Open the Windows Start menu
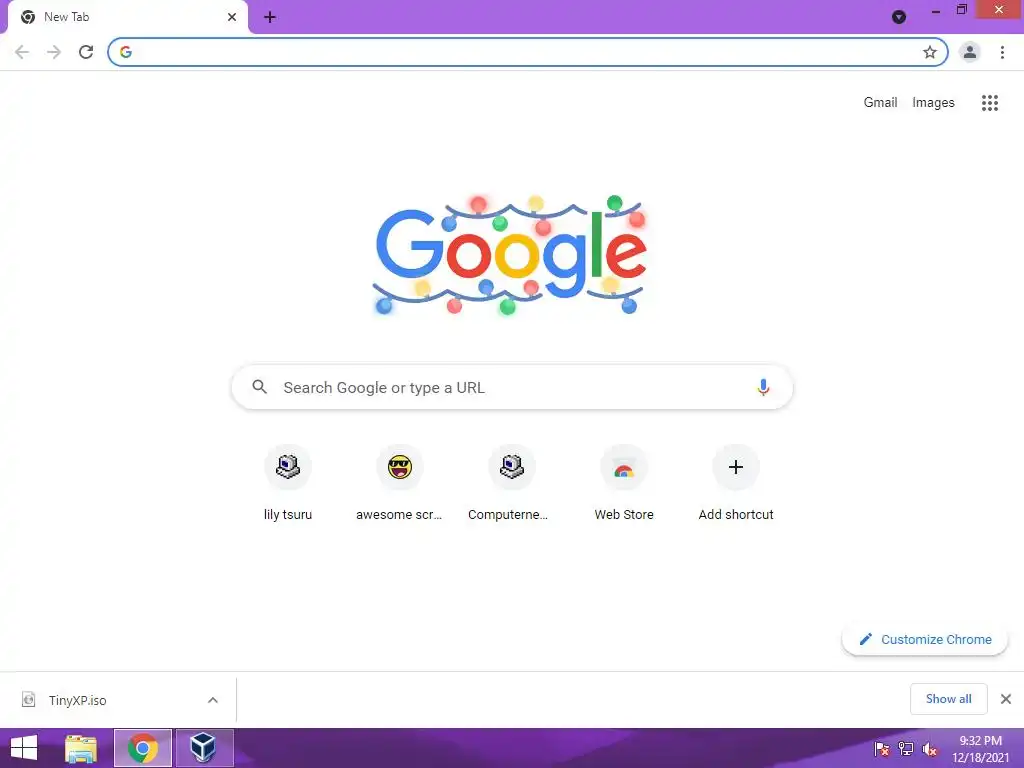The image size is (1024, 768). pos(24,748)
